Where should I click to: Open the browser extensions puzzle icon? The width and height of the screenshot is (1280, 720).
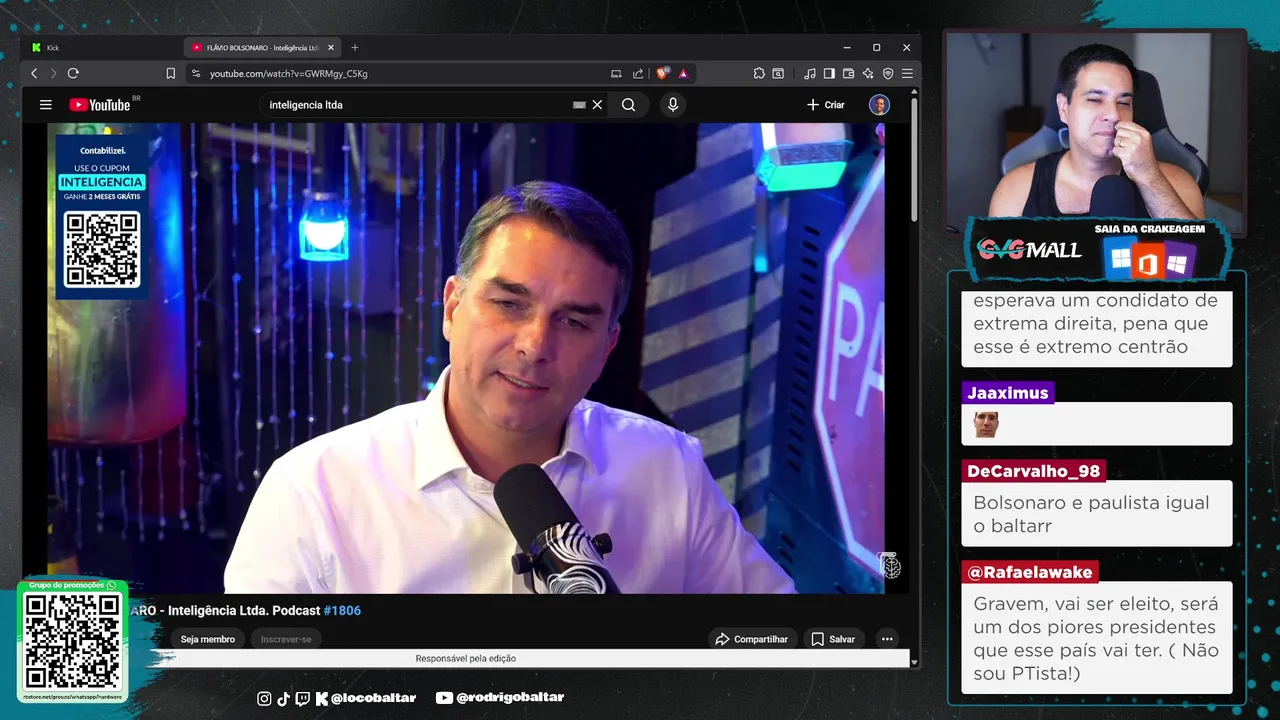[x=759, y=73]
